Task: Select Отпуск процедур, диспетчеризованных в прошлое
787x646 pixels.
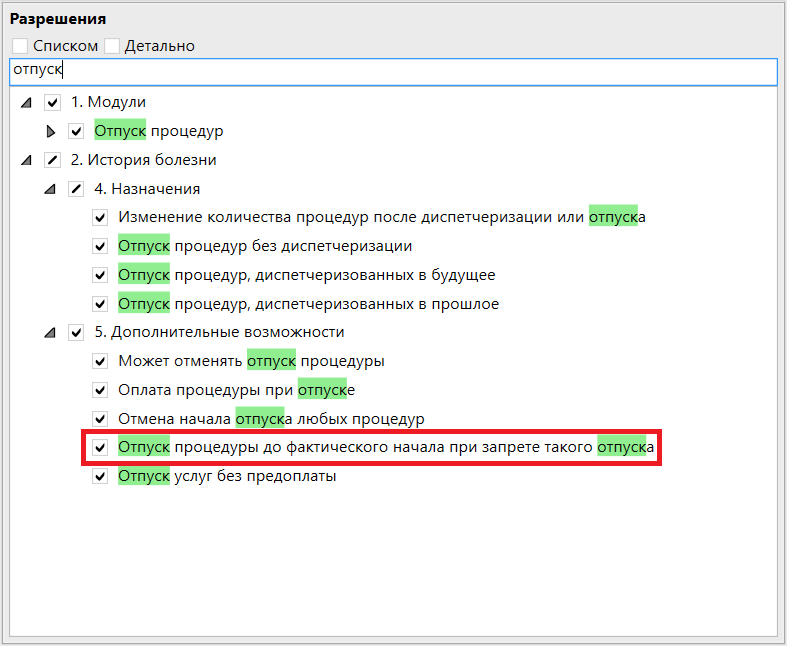Action: (x=308, y=304)
